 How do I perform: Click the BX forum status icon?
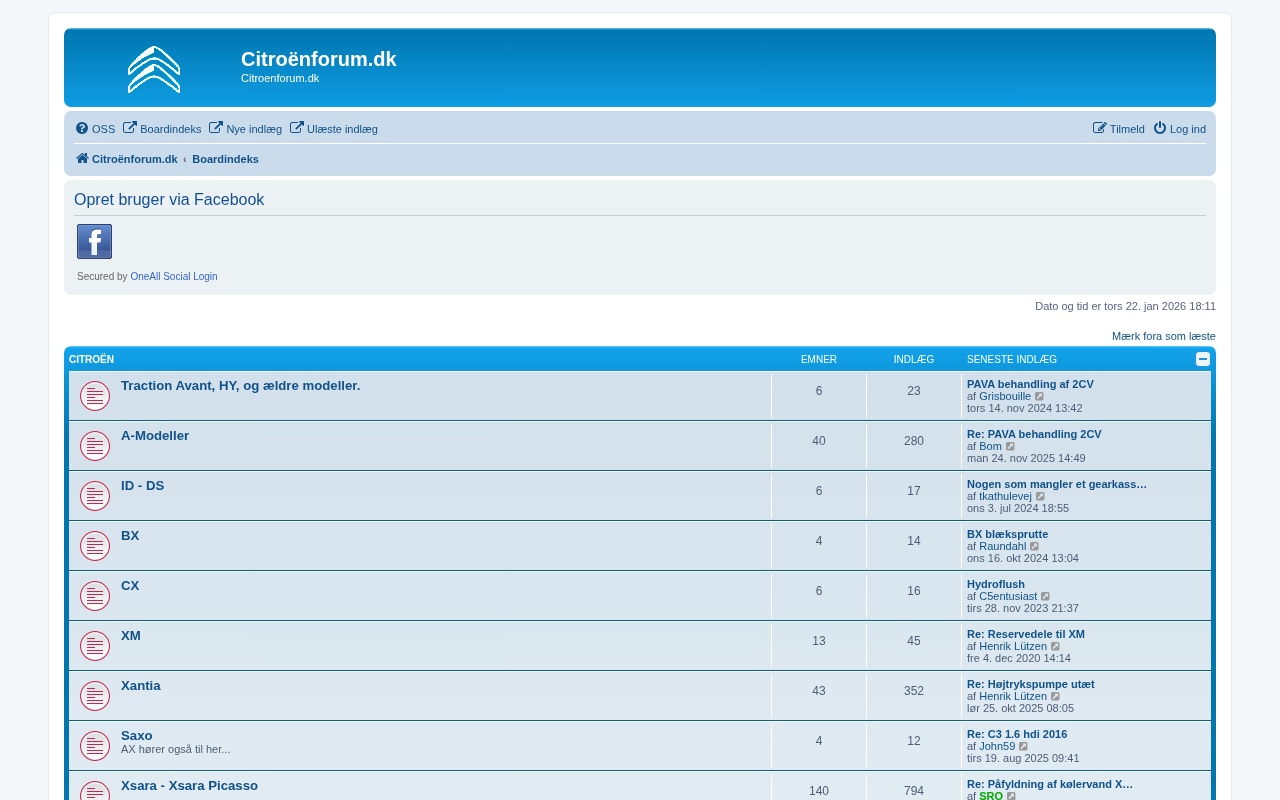tap(95, 546)
